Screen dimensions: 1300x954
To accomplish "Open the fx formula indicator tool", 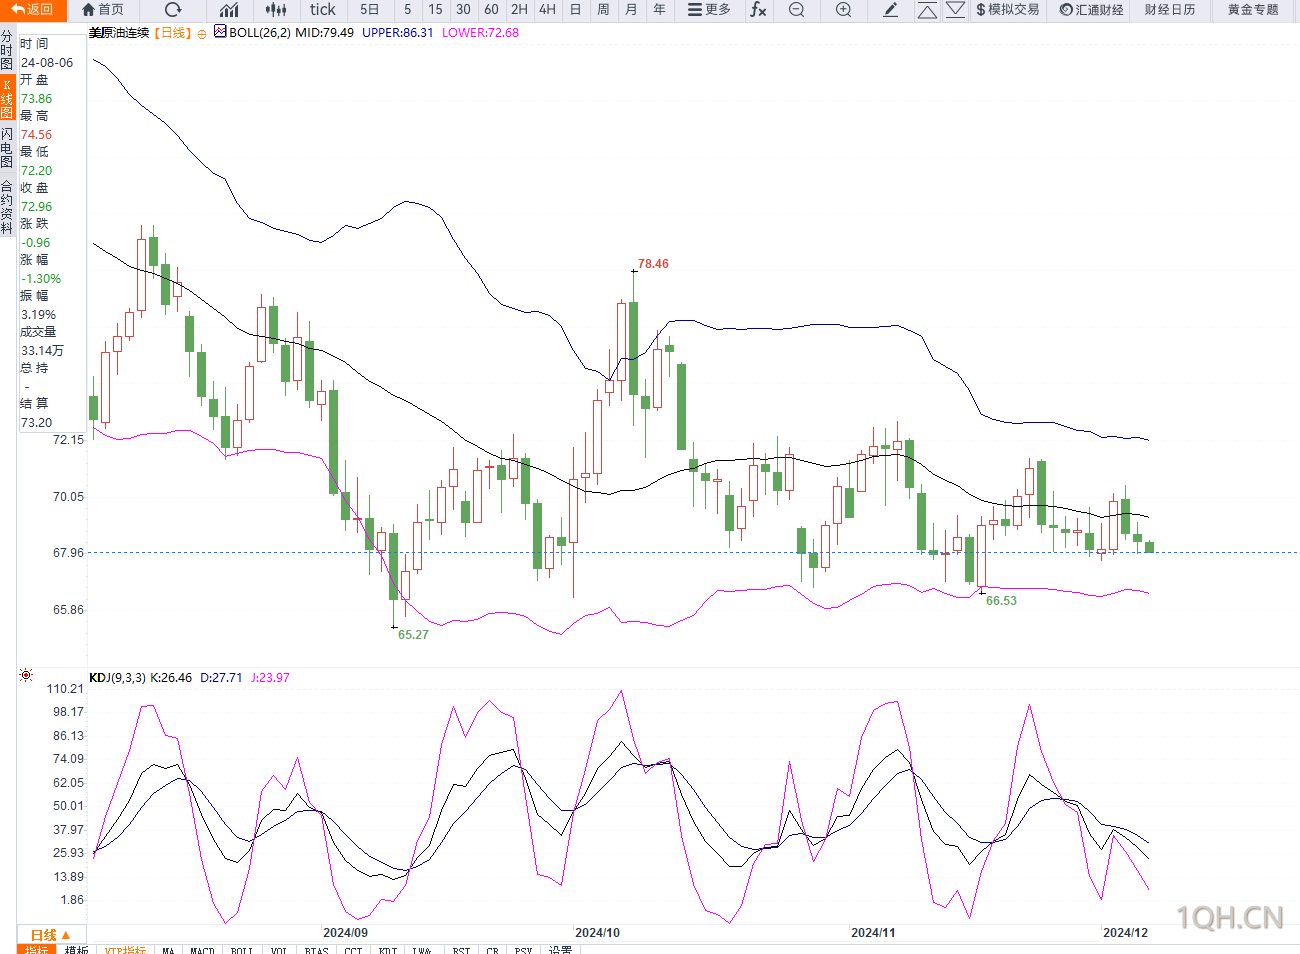I will (759, 10).
